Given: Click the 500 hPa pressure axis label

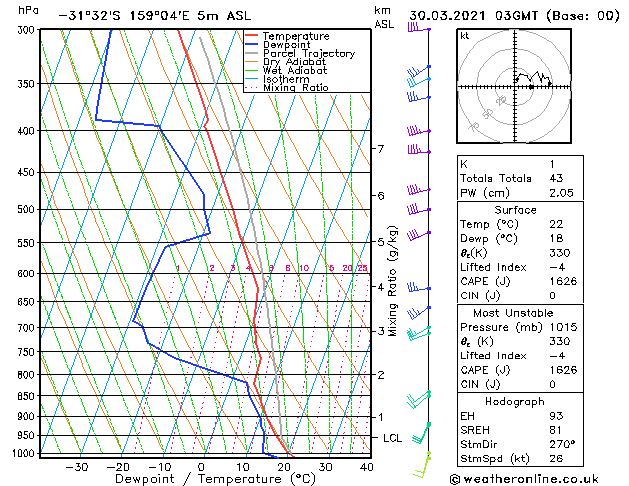Looking at the screenshot, I should click(26, 209).
